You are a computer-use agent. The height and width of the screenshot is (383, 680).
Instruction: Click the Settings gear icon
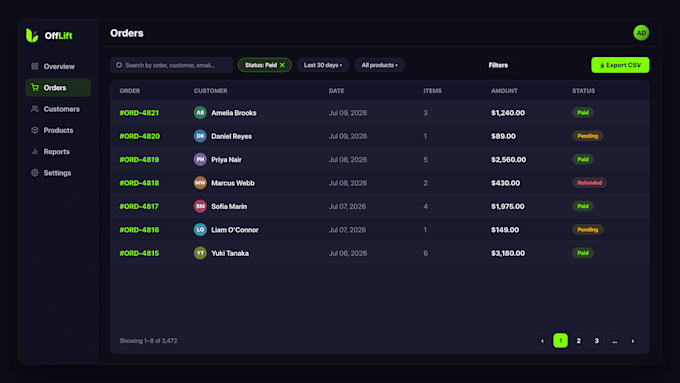pos(35,173)
